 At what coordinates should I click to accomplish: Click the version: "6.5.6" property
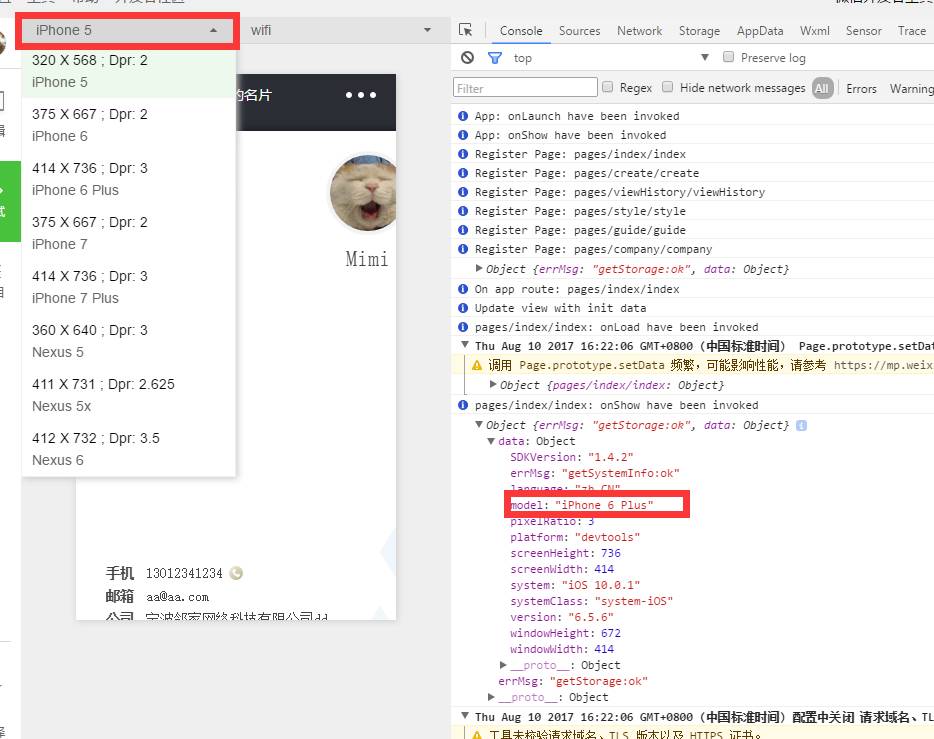[561, 617]
